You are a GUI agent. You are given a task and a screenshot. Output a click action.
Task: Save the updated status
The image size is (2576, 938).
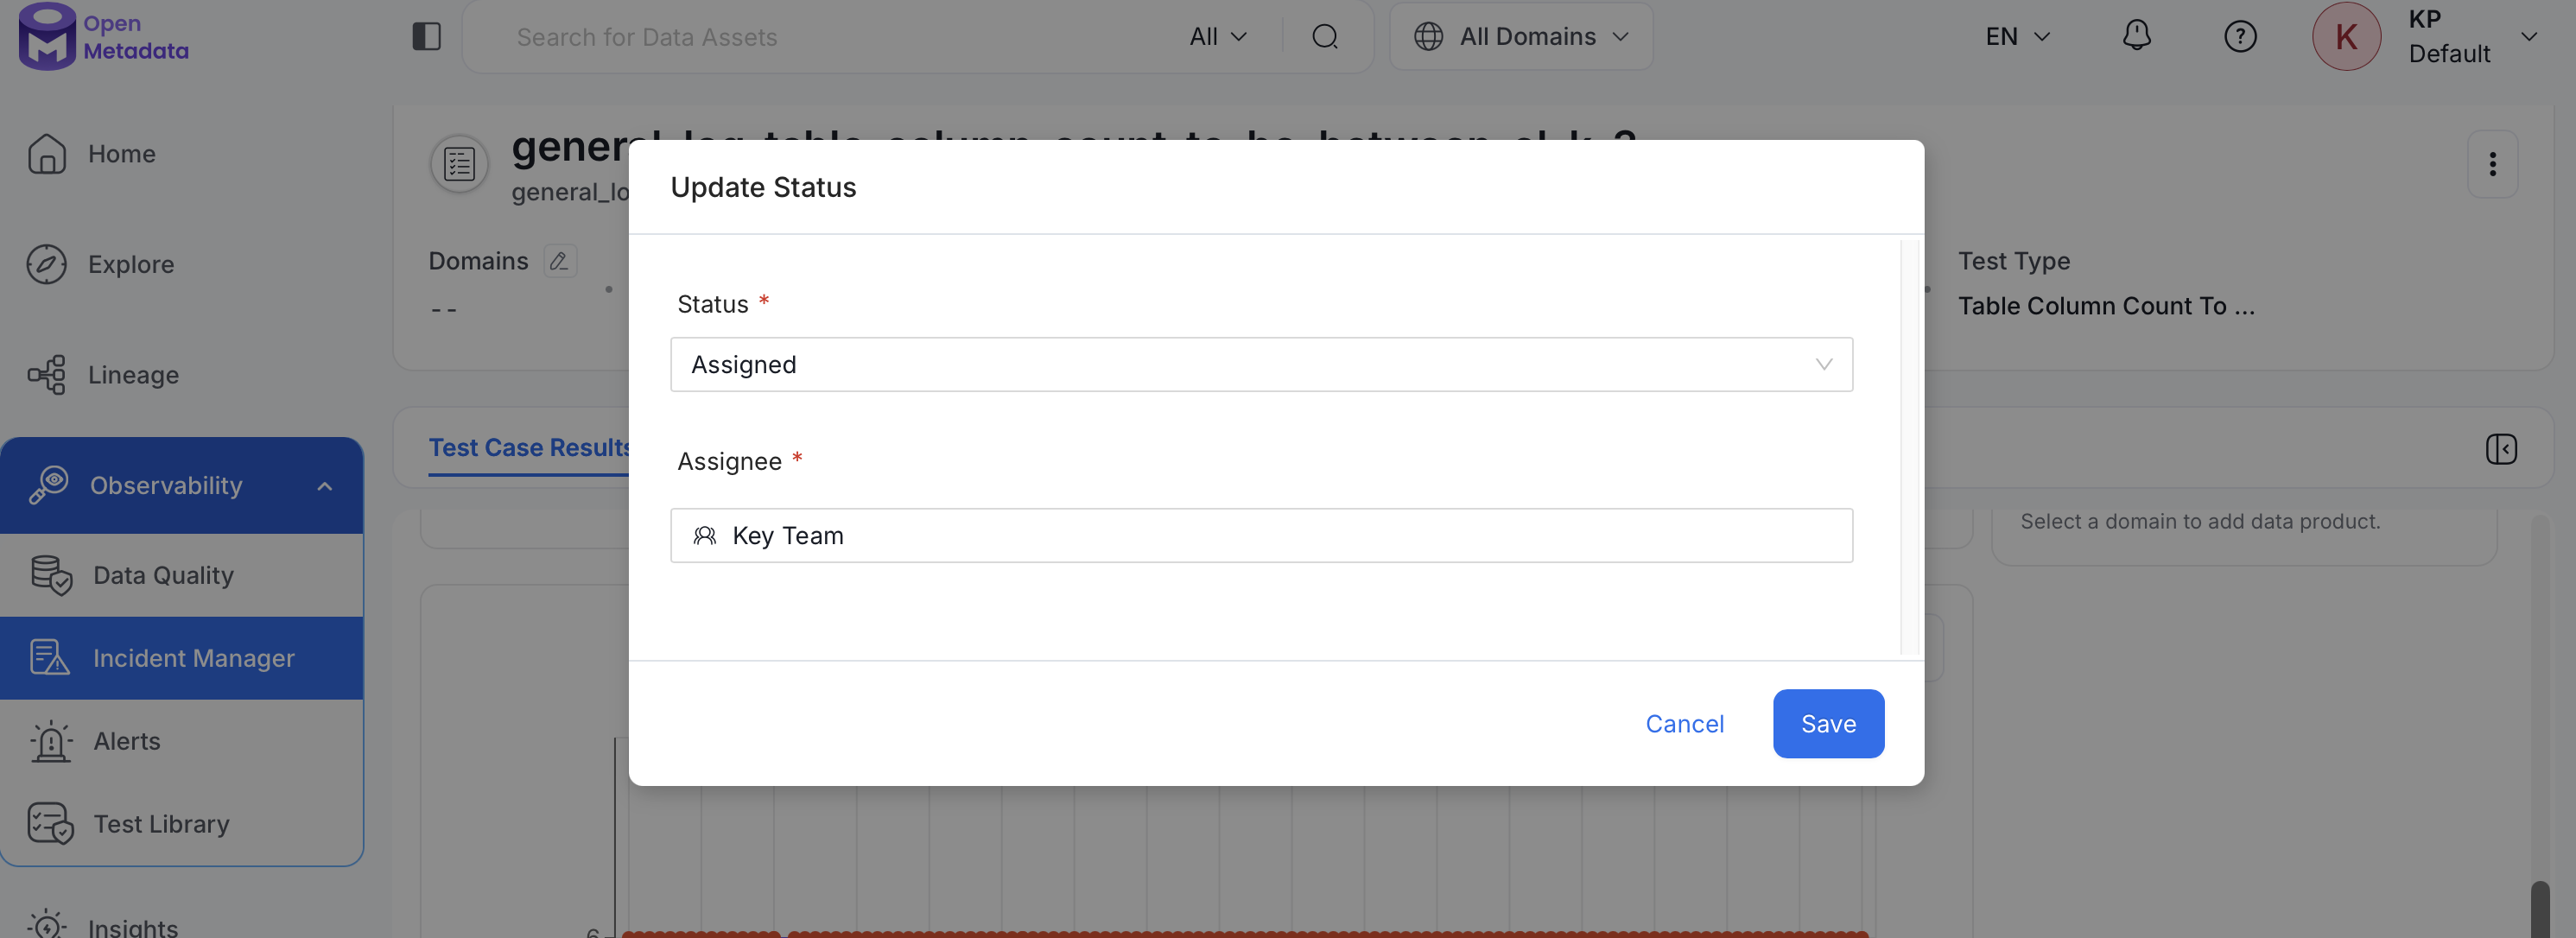[x=1828, y=723]
